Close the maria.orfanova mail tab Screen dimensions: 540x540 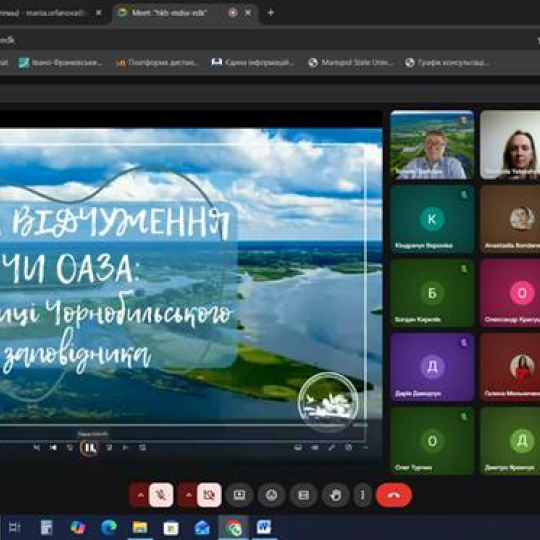98,13
